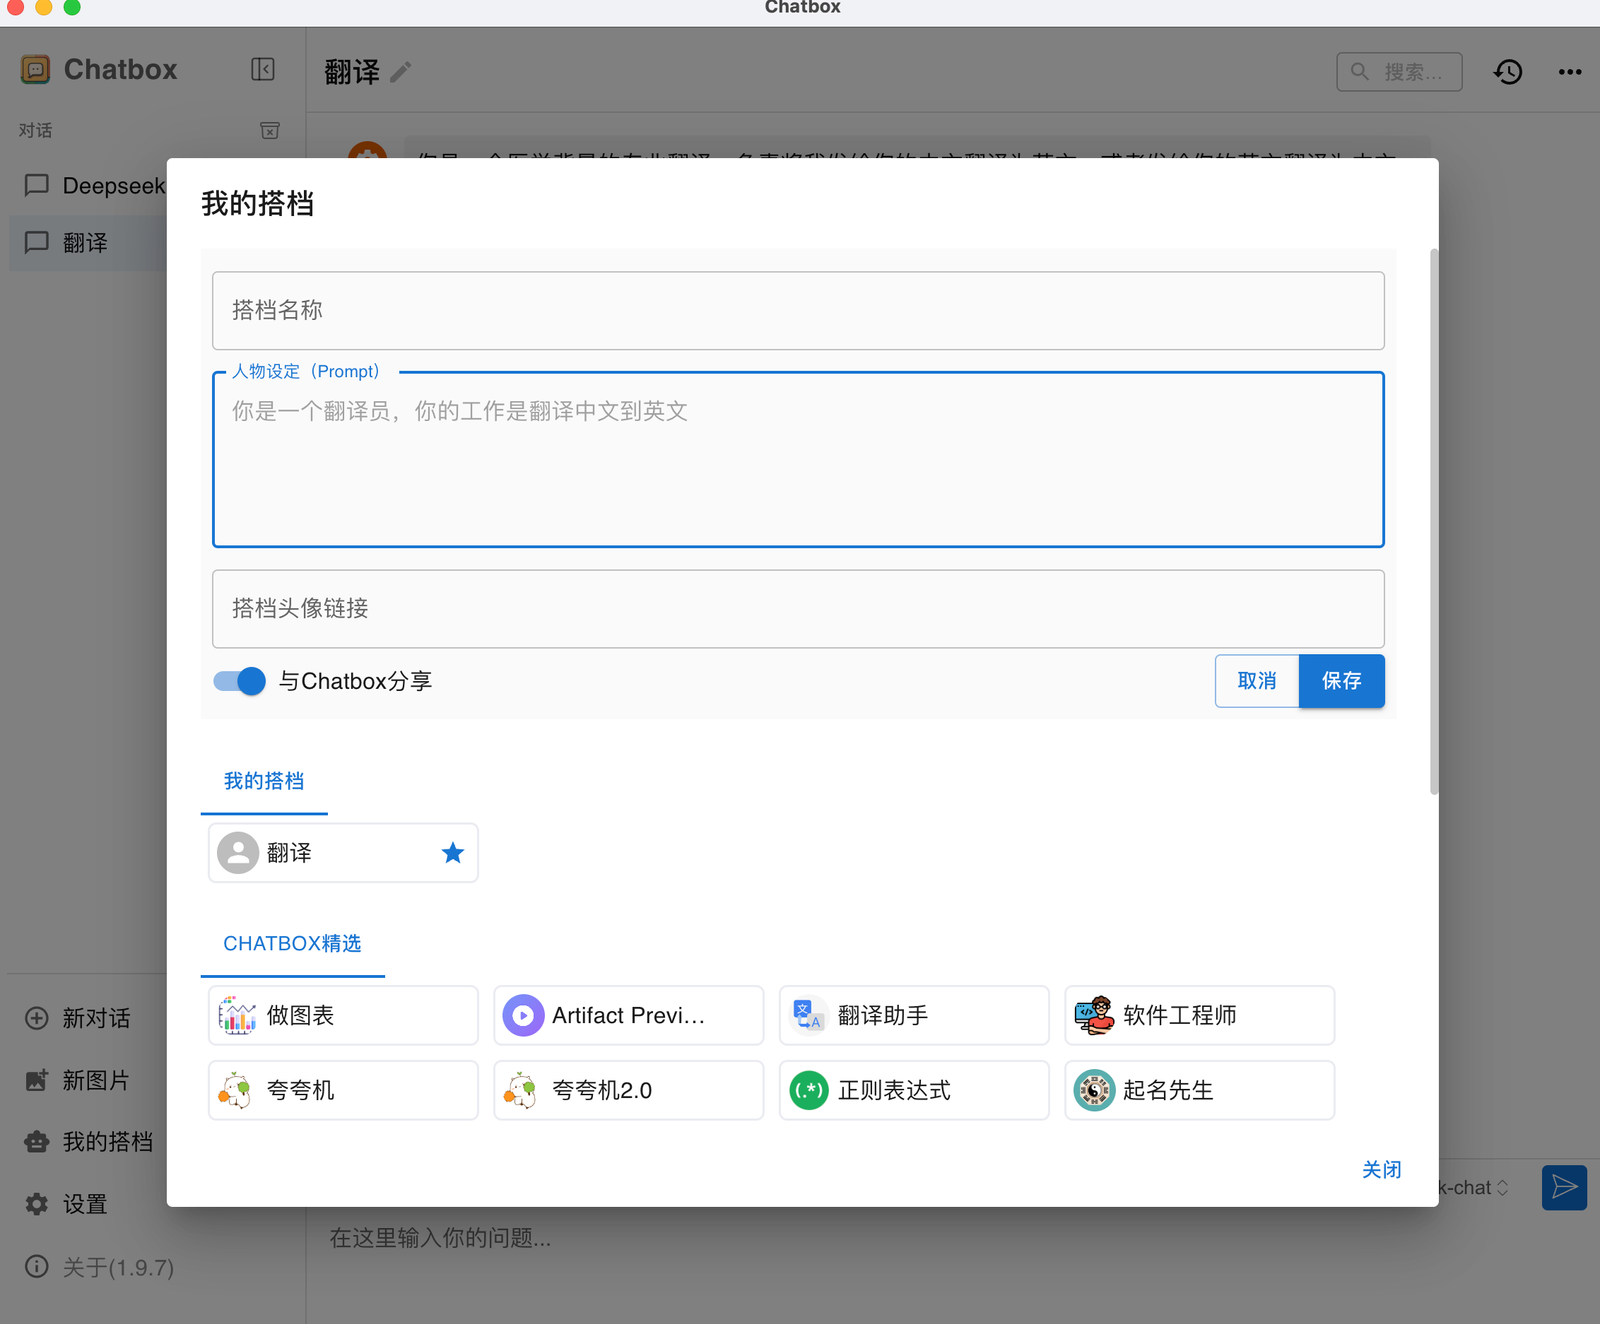The height and width of the screenshot is (1324, 1600).
Task: Switch to the CHATBOX精选 tab
Action: [292, 943]
